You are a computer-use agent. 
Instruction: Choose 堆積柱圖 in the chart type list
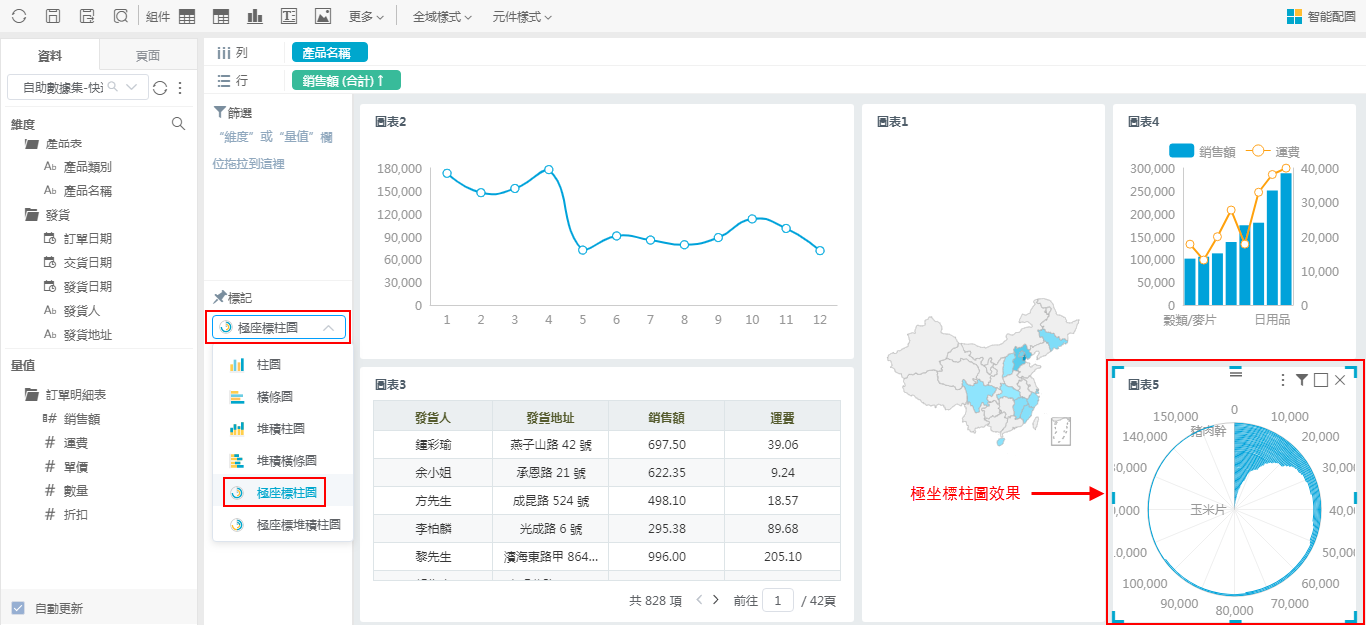click(x=282, y=428)
